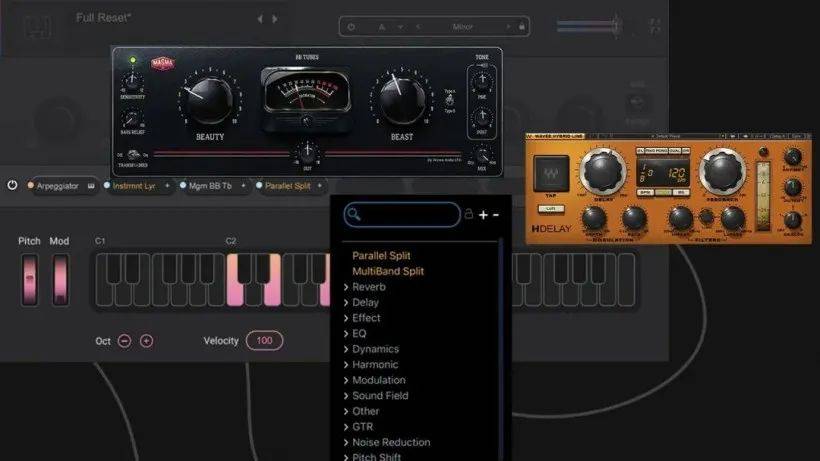The image size is (820, 461).
Task: Click the Velocity 100 value box
Action: pyautogui.click(x=264, y=341)
